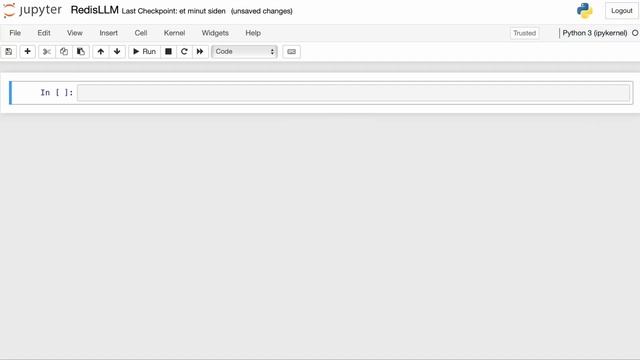The width and height of the screenshot is (640, 360).
Task: Click the Python logo icon
Action: click(584, 11)
